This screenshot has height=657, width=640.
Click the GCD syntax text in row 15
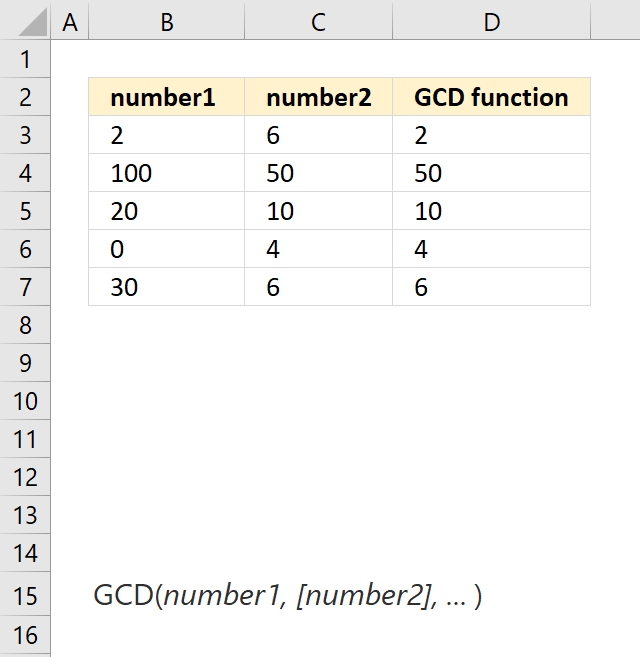tap(288, 595)
